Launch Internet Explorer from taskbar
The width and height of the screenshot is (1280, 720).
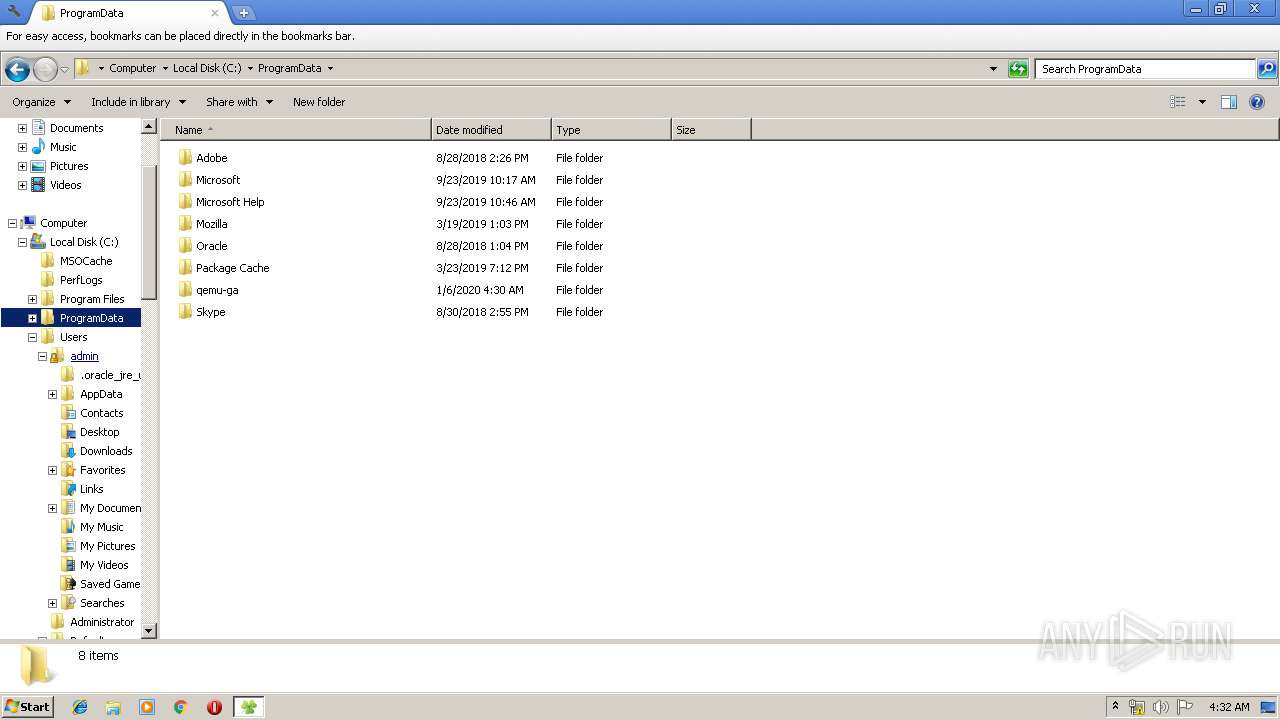pyautogui.click(x=80, y=707)
